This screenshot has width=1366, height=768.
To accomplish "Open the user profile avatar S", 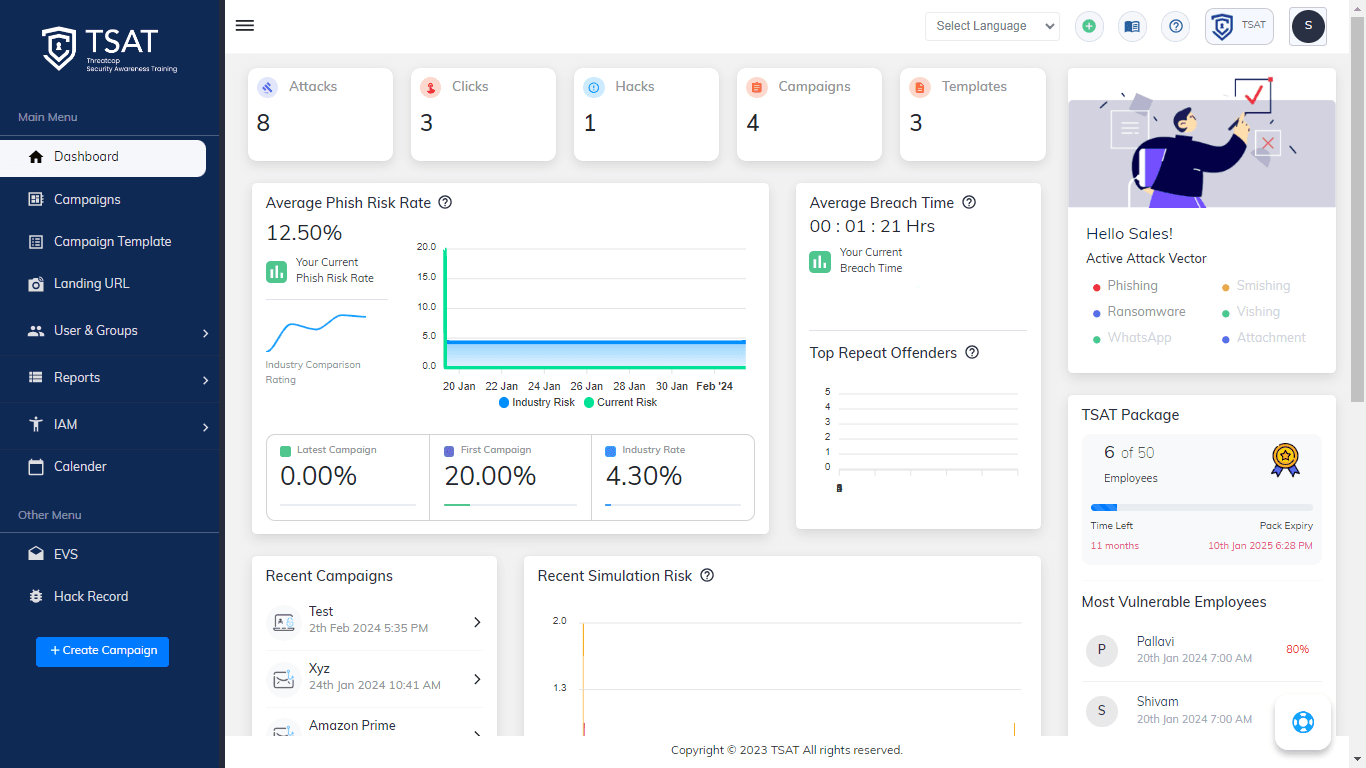I will pyautogui.click(x=1308, y=27).
